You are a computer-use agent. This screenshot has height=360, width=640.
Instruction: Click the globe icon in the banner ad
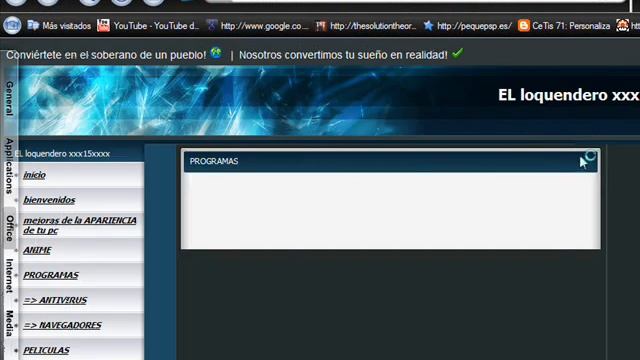tap(216, 53)
